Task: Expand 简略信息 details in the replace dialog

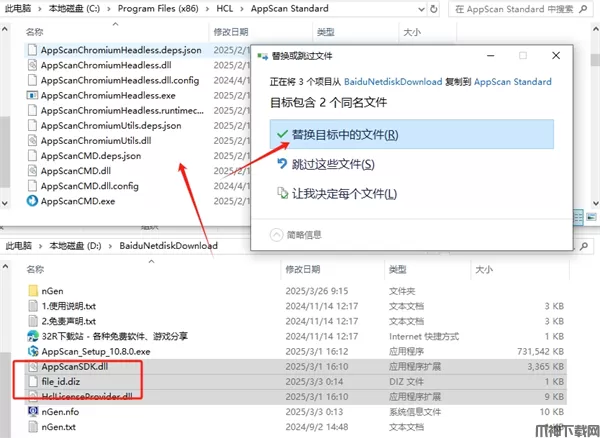Action: click(276, 234)
